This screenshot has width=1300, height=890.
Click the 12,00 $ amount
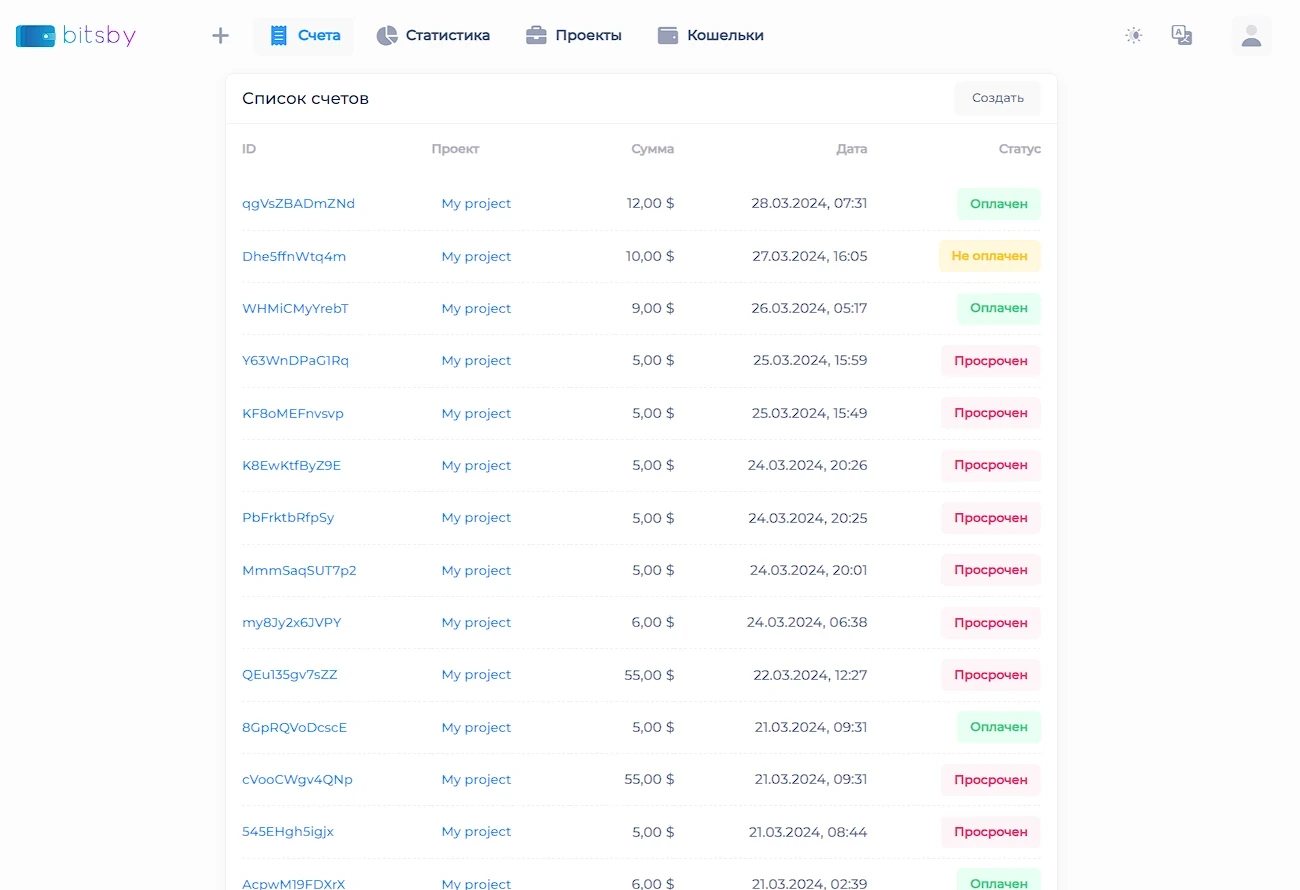tap(650, 203)
